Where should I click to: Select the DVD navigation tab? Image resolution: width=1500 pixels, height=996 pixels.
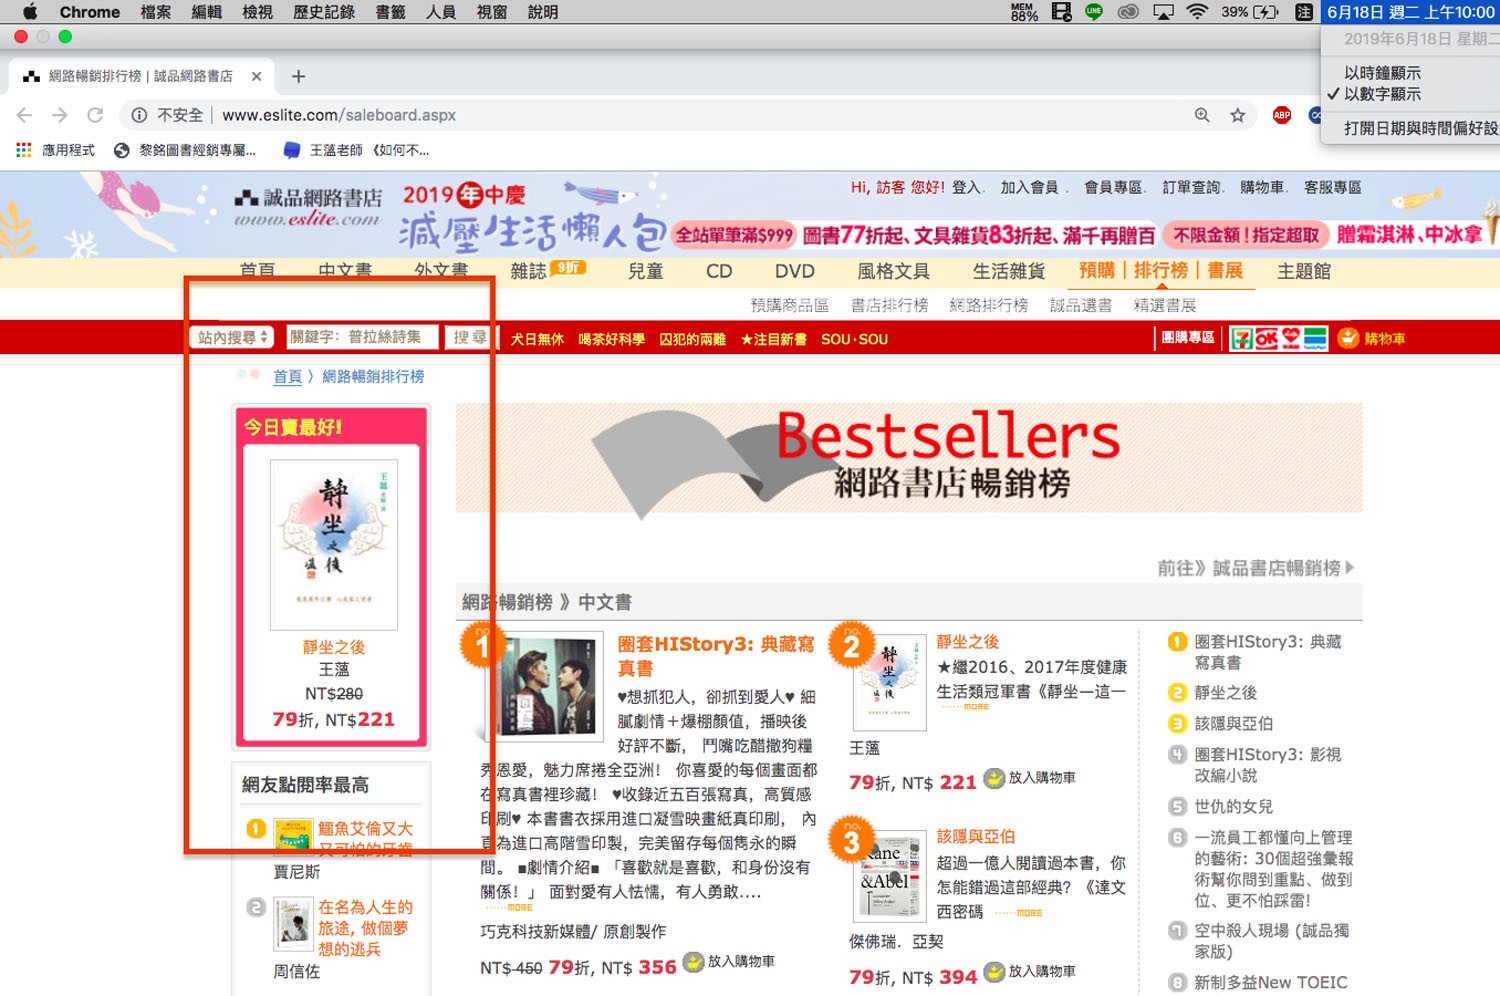795,271
